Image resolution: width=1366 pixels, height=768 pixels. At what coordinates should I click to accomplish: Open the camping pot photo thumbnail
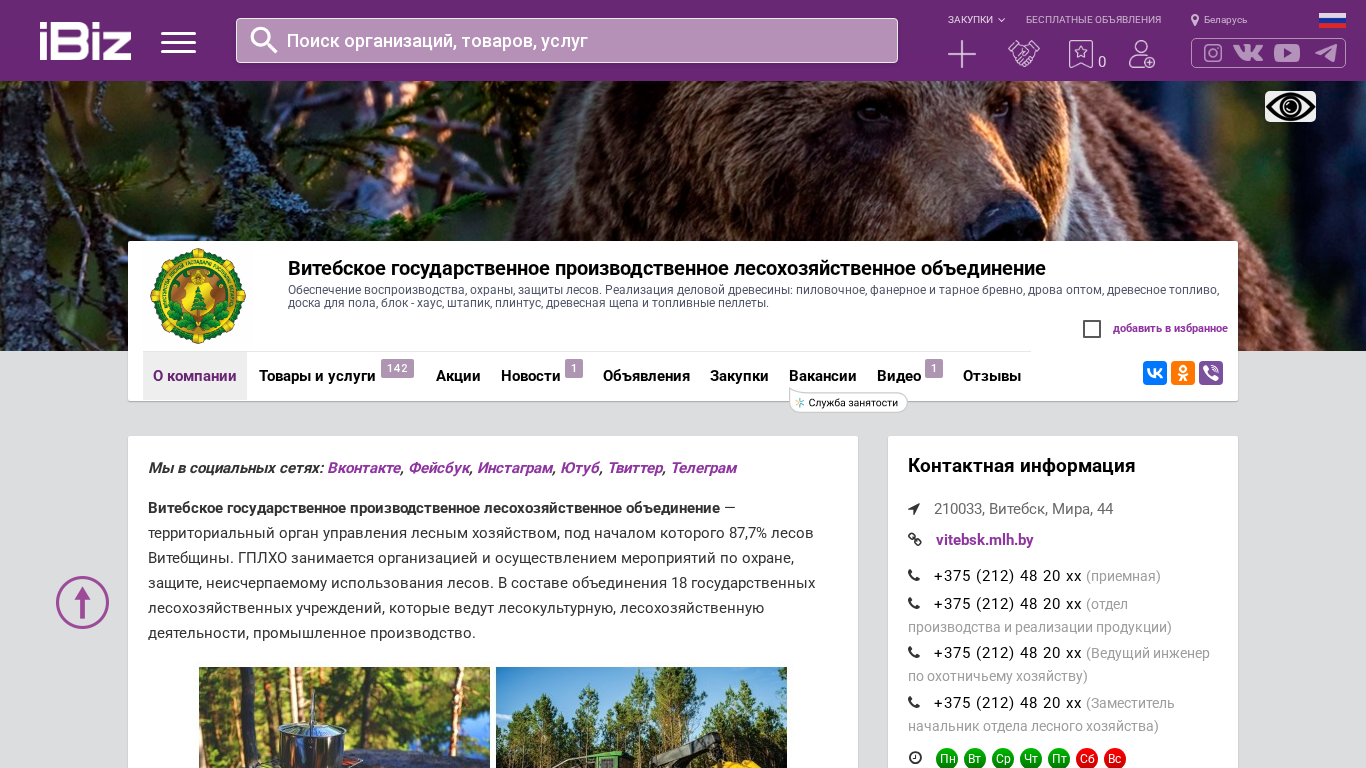click(344, 717)
